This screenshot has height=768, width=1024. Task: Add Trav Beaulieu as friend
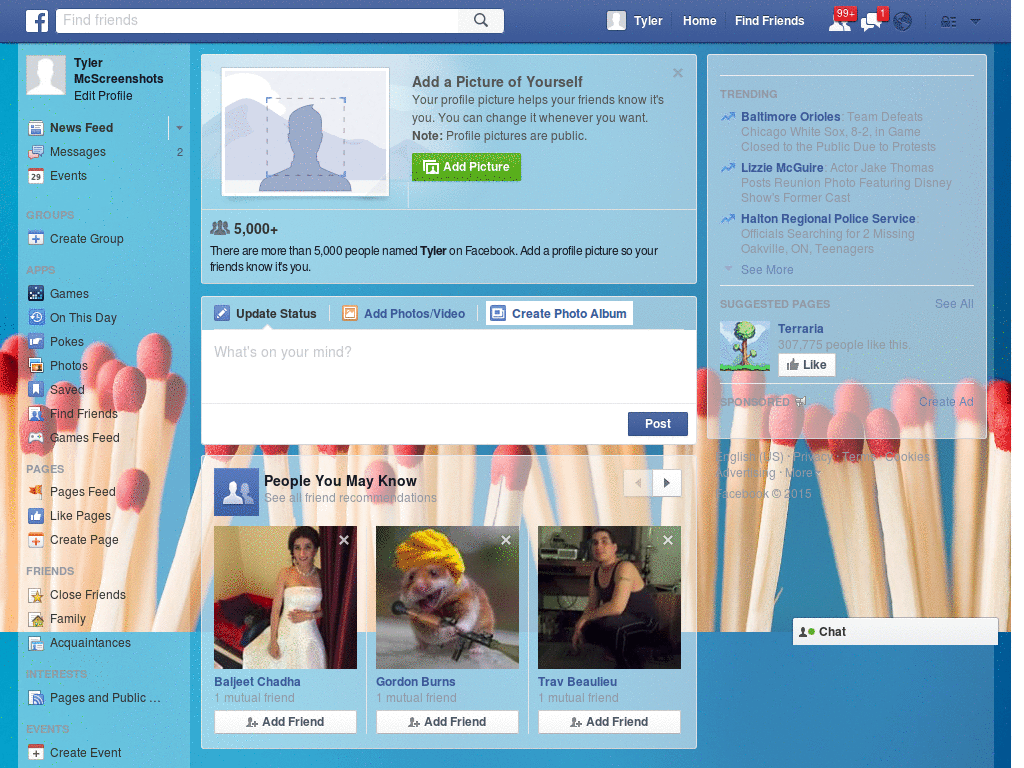pos(609,722)
